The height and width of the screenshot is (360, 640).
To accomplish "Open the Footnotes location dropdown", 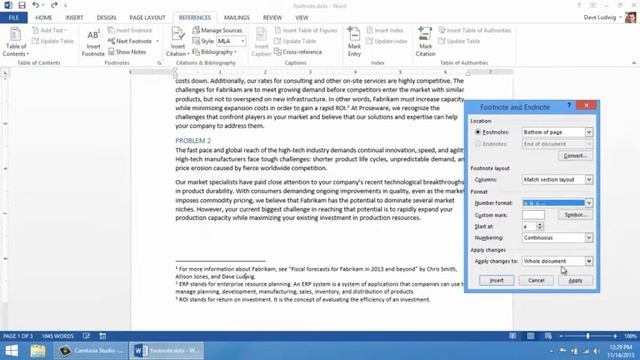I will click(x=589, y=132).
